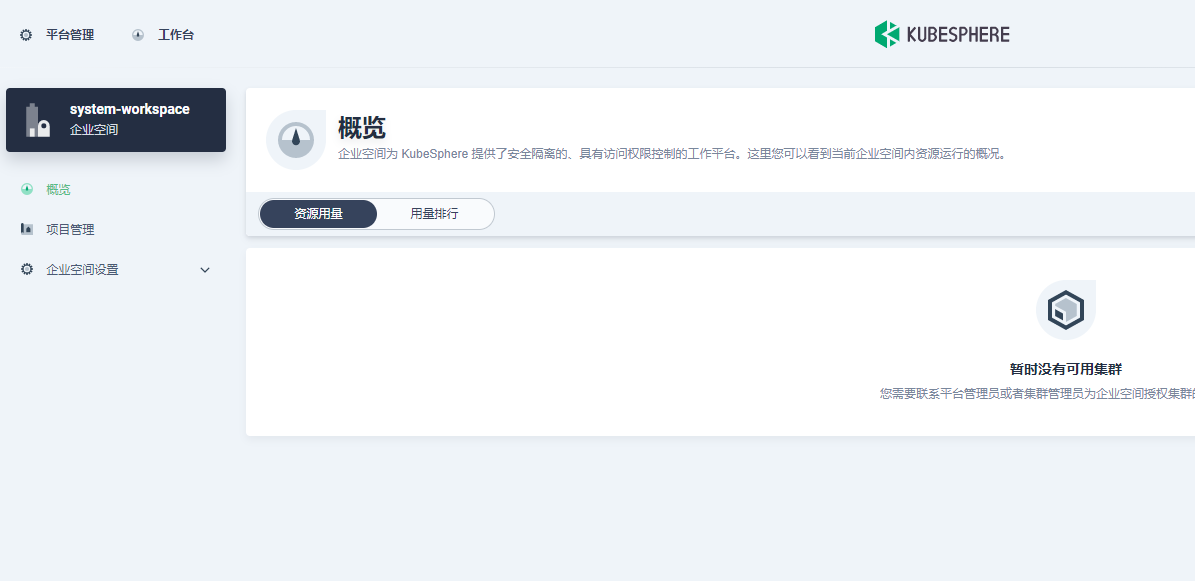Open the system-workspace 企业空间 selector card
The width and height of the screenshot is (1195, 581).
[116, 120]
